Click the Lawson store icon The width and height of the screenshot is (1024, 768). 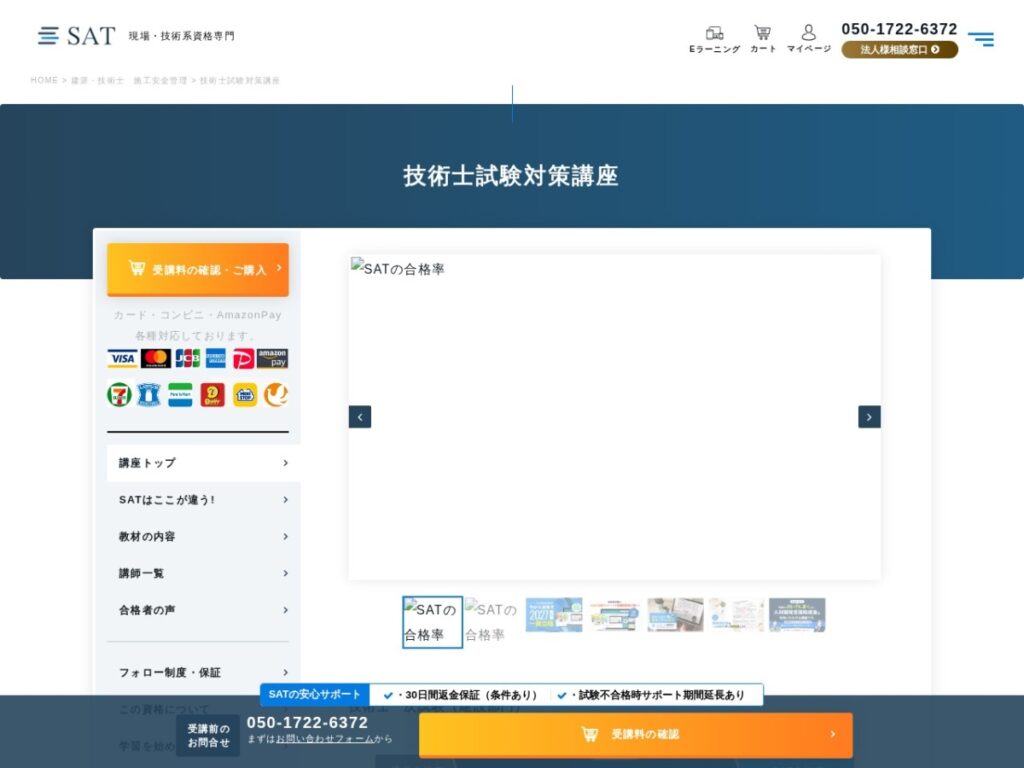(x=149, y=394)
